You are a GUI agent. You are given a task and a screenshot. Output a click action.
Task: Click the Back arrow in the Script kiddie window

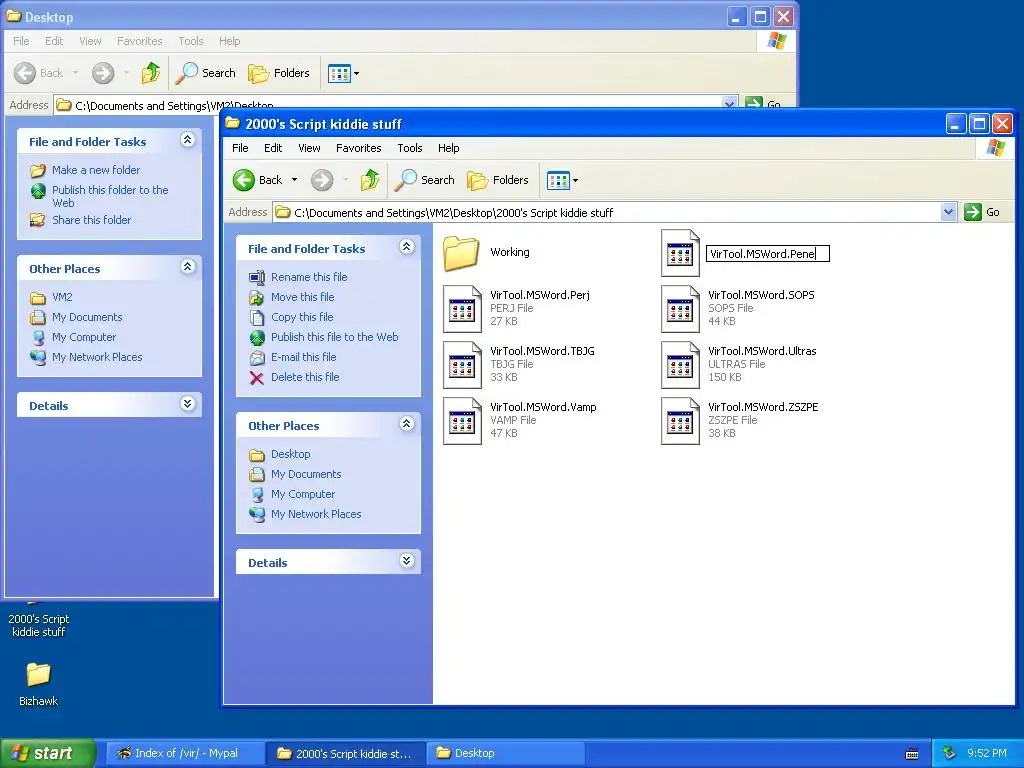(x=244, y=180)
